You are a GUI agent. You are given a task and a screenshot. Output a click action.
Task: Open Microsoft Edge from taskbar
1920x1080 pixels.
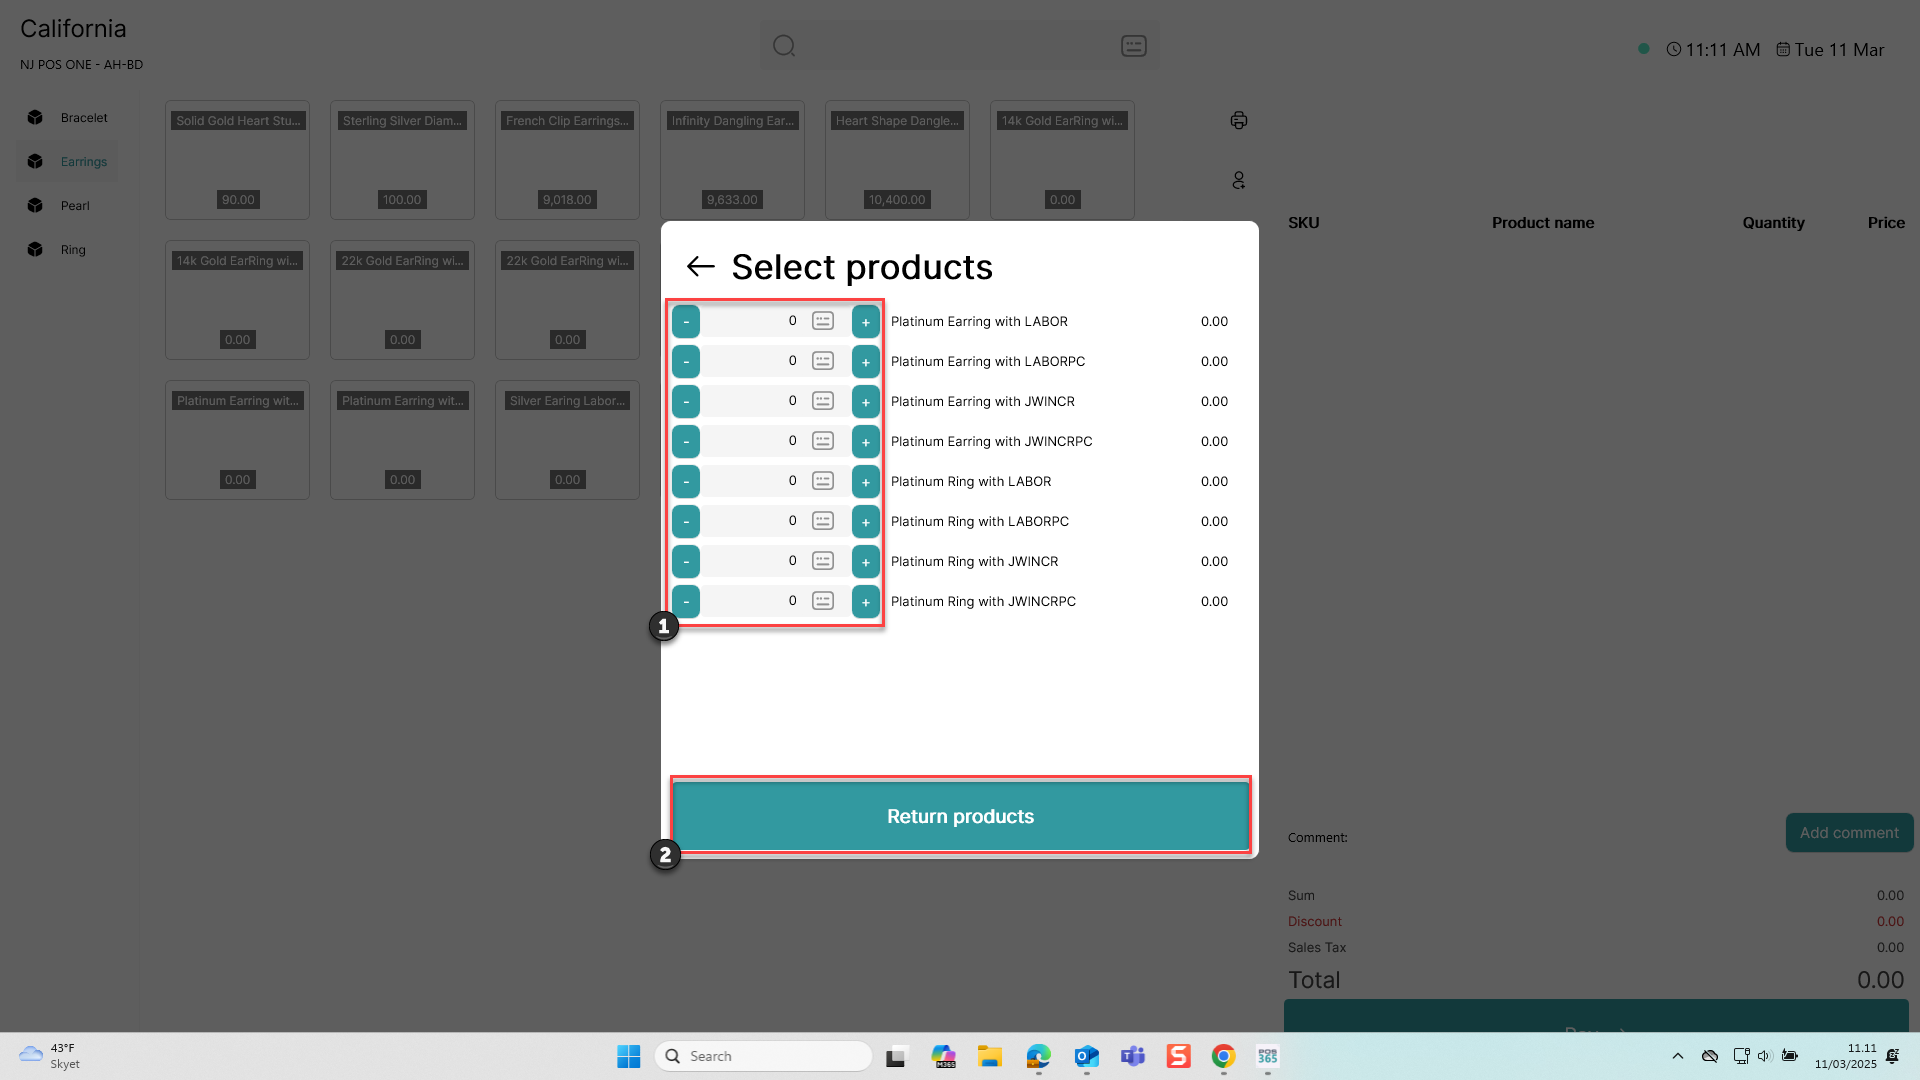point(1039,1056)
